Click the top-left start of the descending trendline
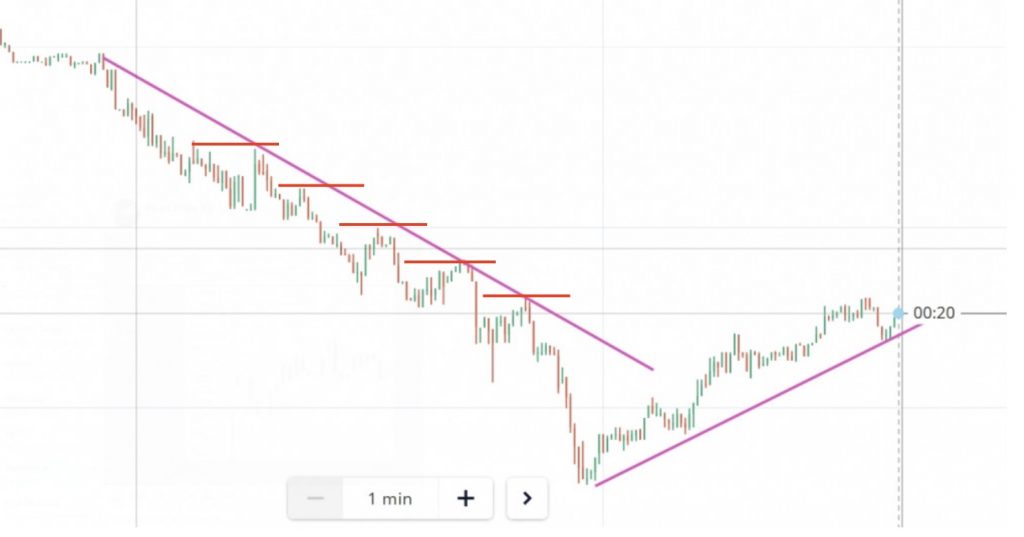The image size is (1024, 537). point(104,59)
